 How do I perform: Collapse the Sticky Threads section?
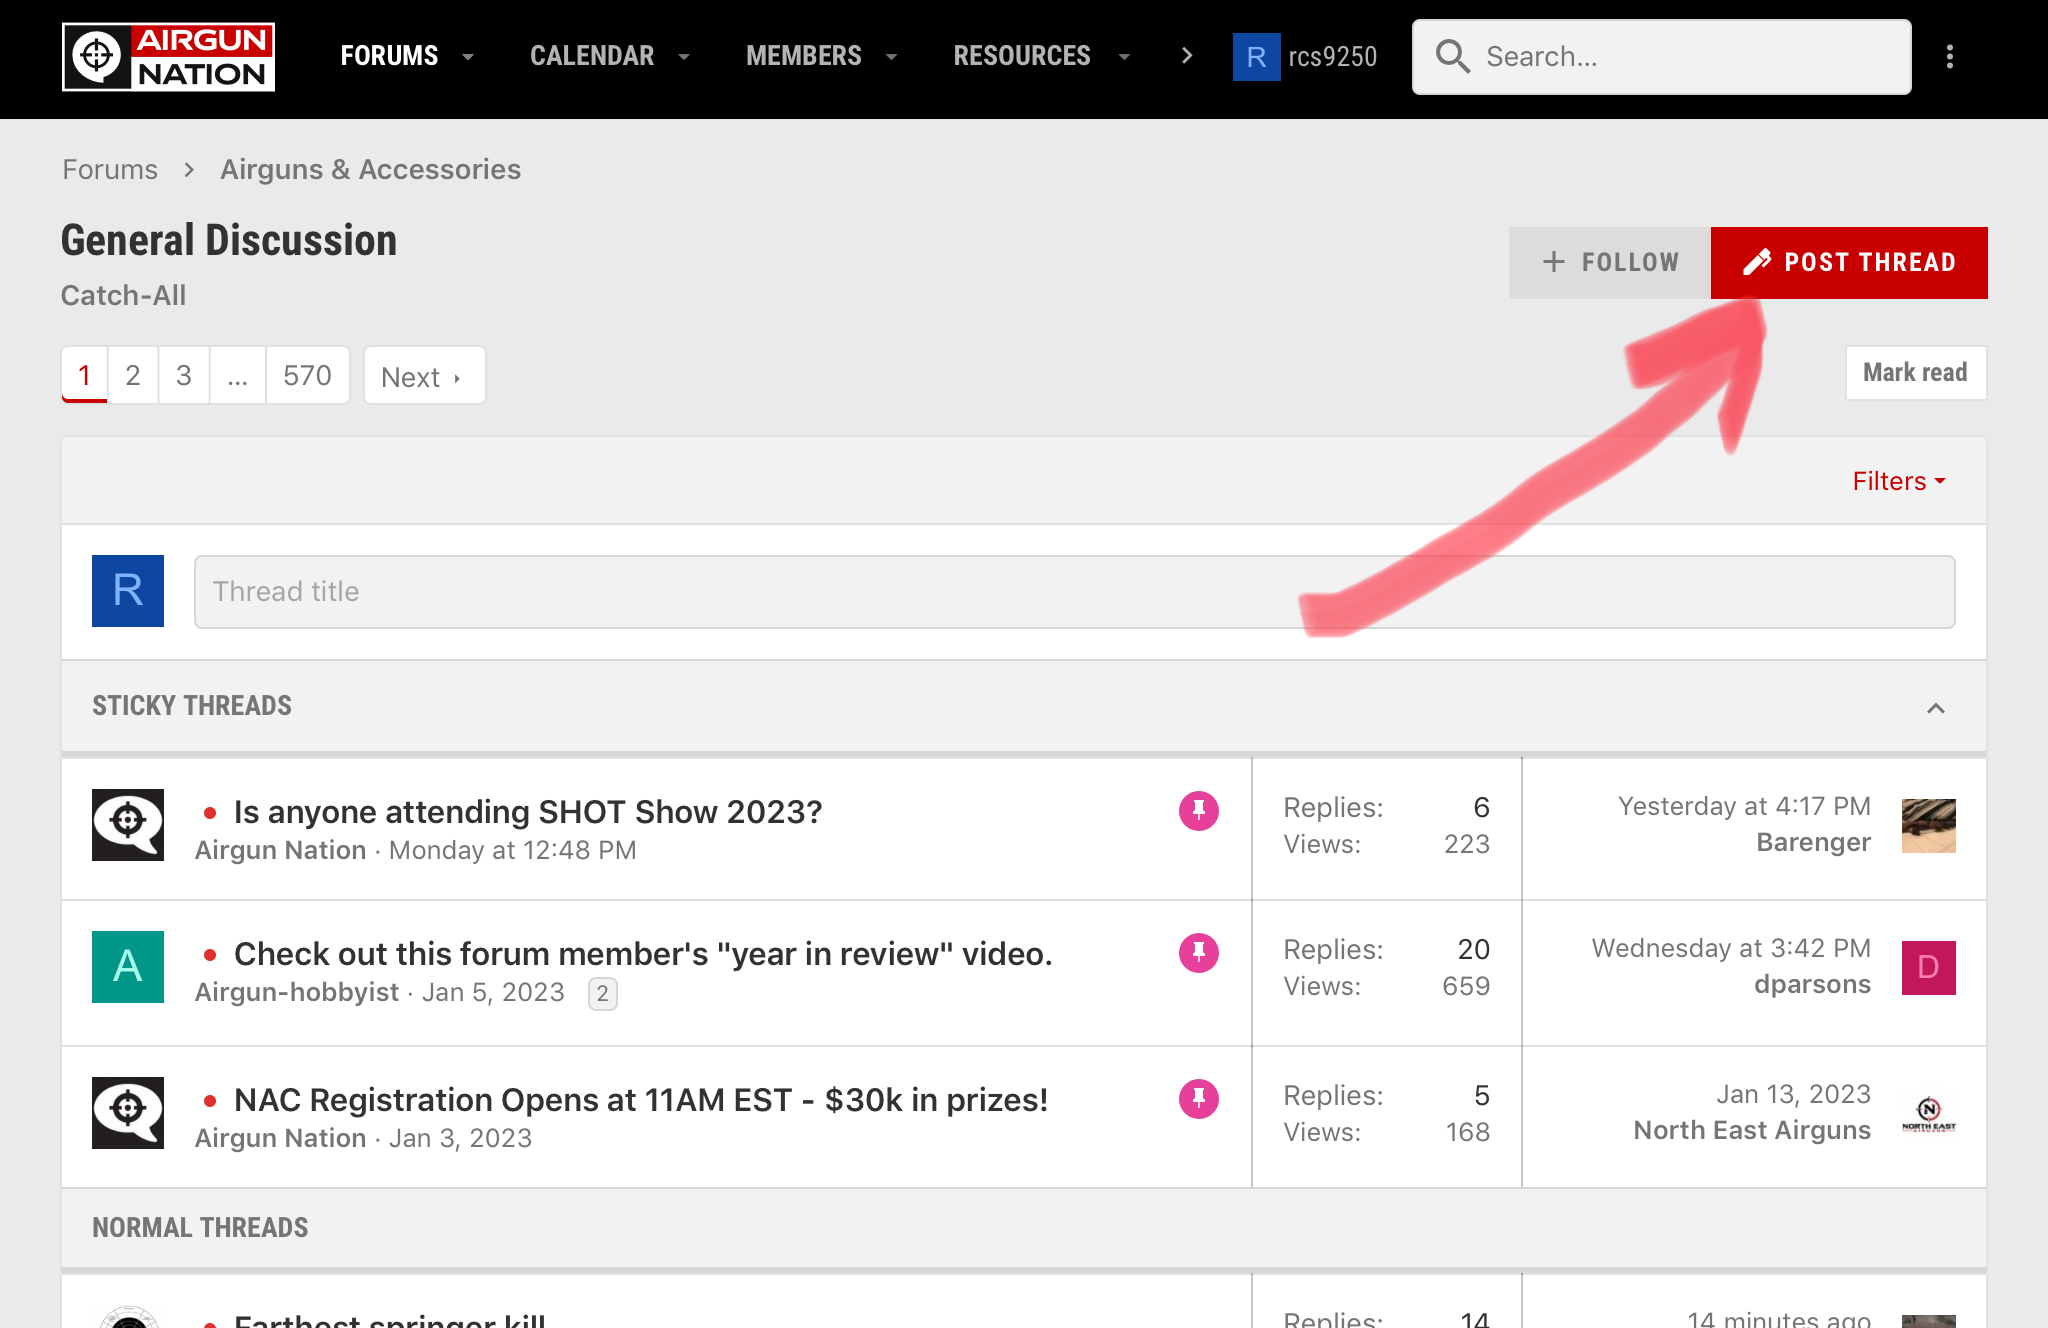tap(1936, 708)
